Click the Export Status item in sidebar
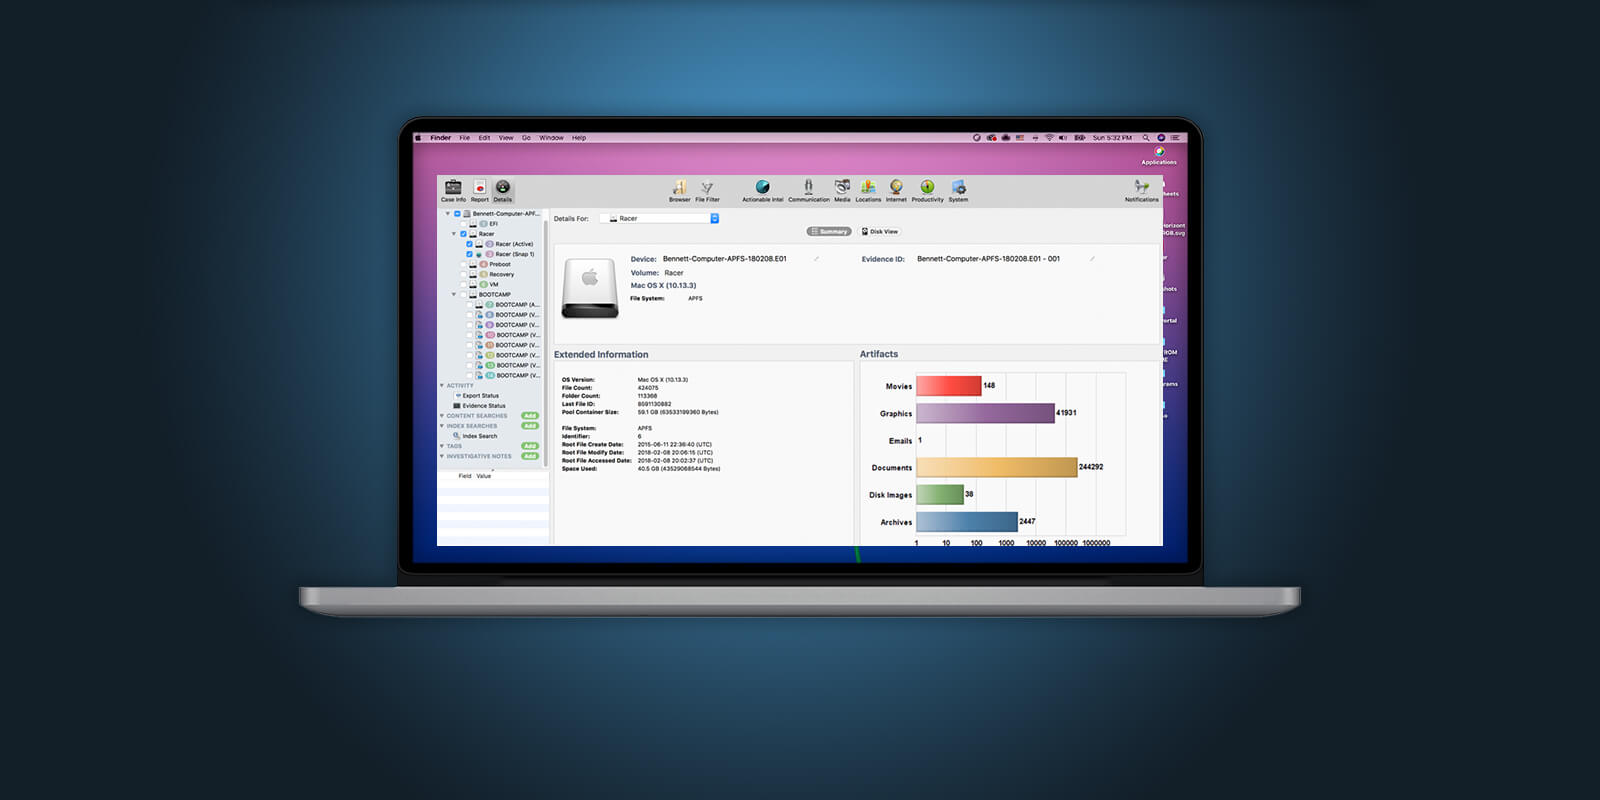Image resolution: width=1600 pixels, height=800 pixels. (x=477, y=396)
